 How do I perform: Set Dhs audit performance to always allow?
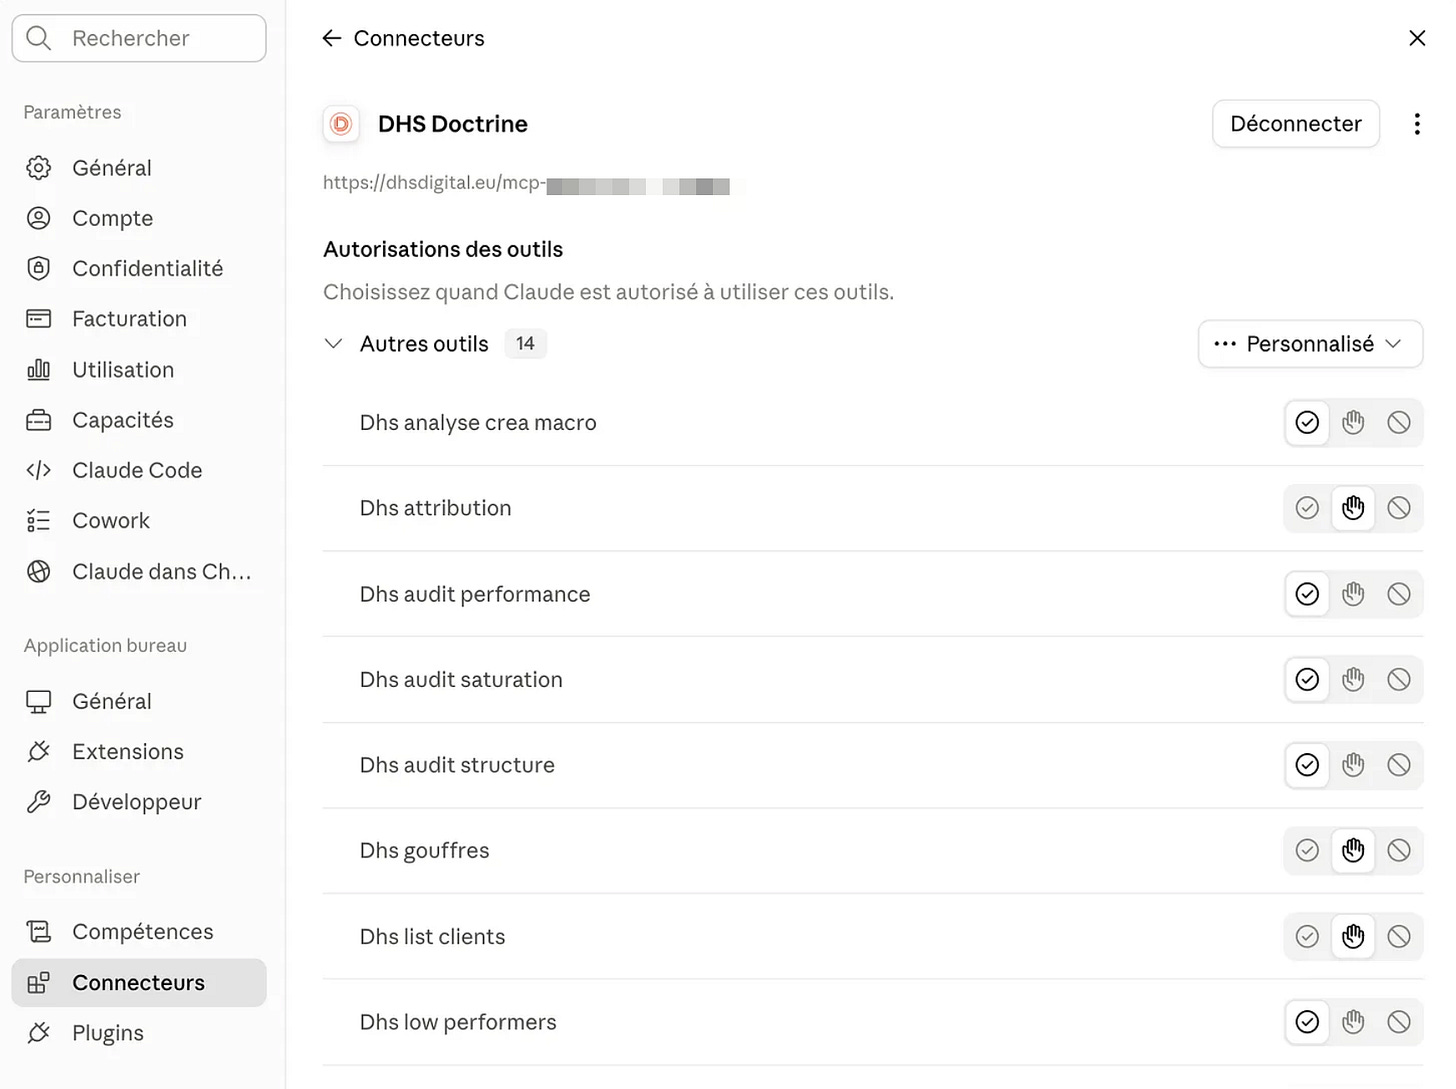1307,594
